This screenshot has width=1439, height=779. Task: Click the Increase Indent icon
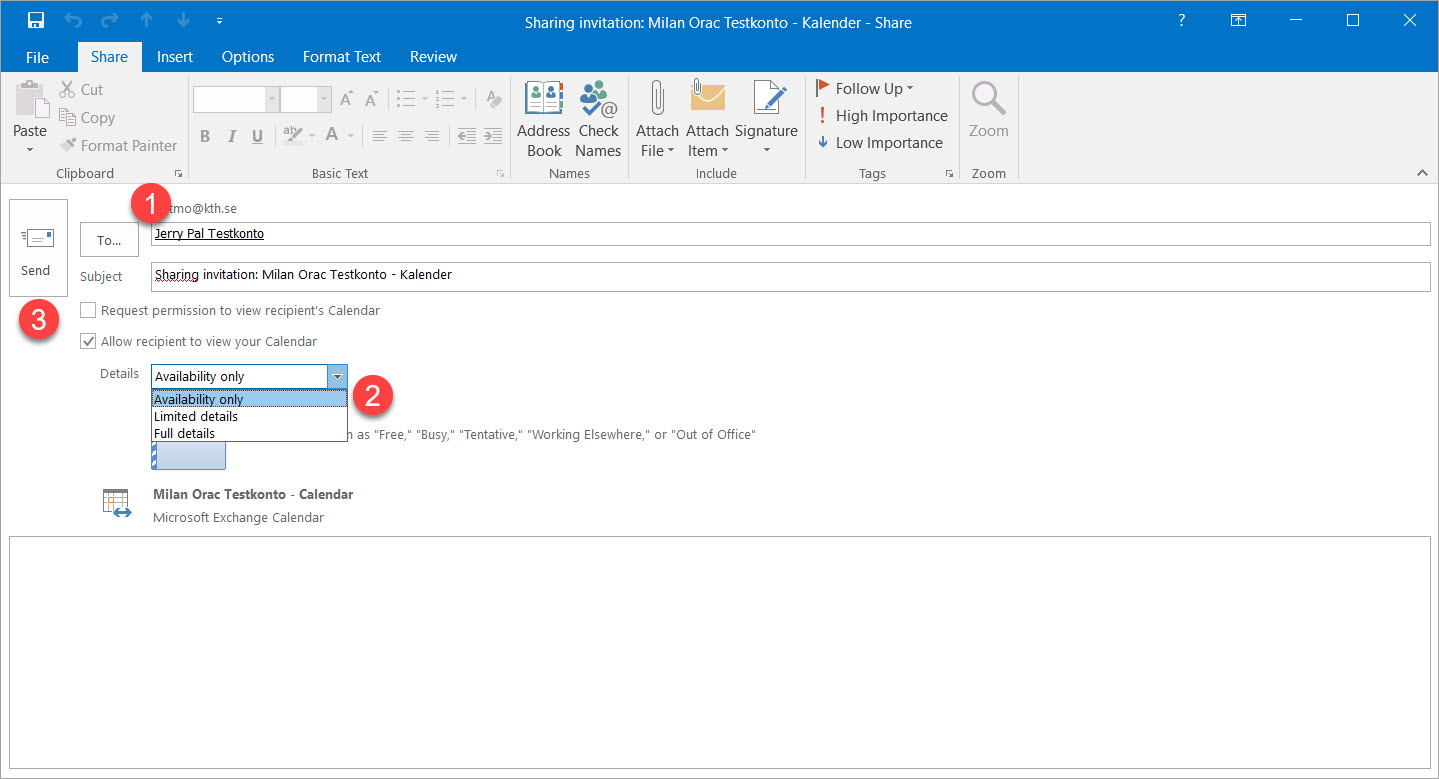(x=492, y=136)
